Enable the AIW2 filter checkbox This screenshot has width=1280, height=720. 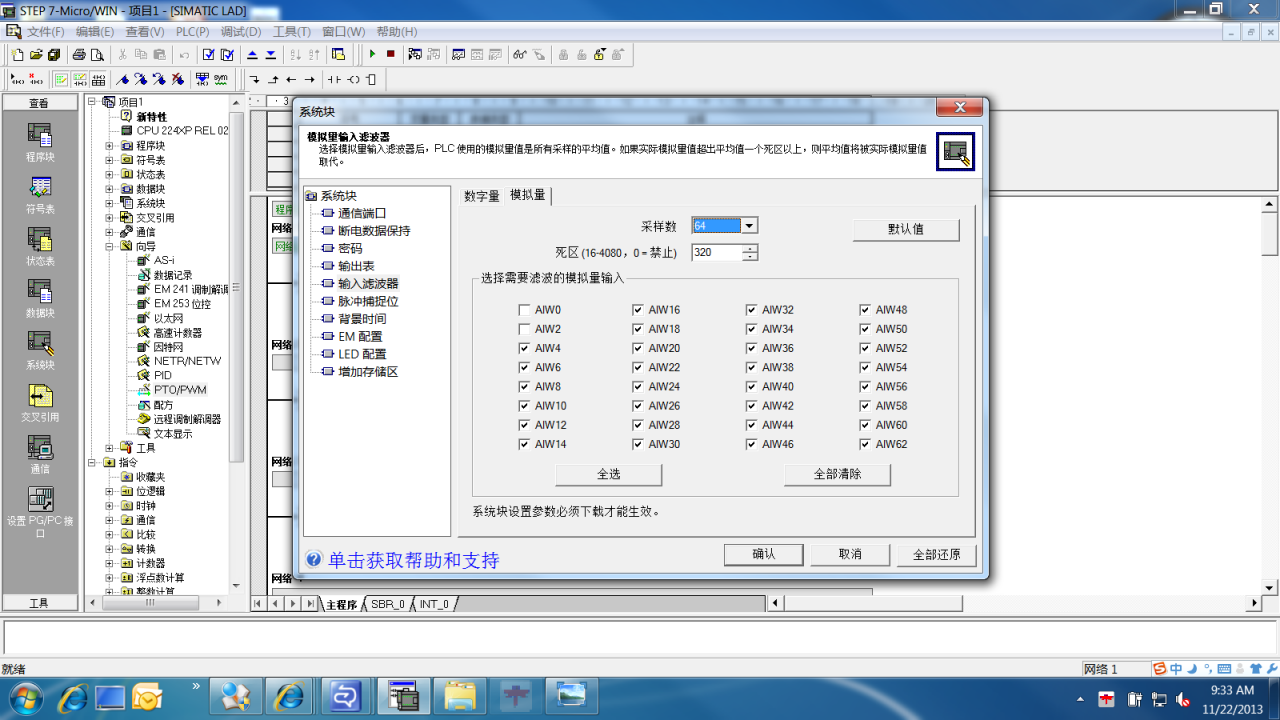click(524, 329)
